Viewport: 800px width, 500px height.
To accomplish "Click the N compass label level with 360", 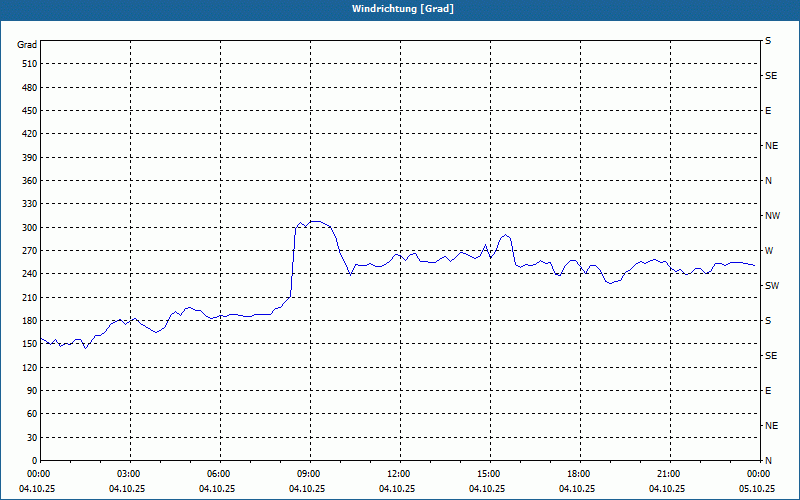I will click(x=768, y=181).
